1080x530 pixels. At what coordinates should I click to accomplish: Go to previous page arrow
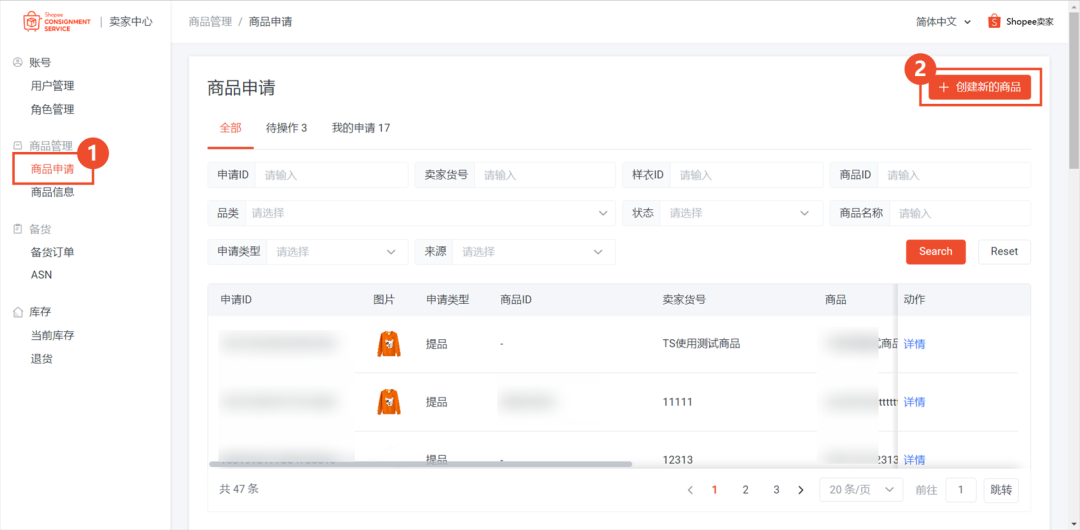(690, 490)
